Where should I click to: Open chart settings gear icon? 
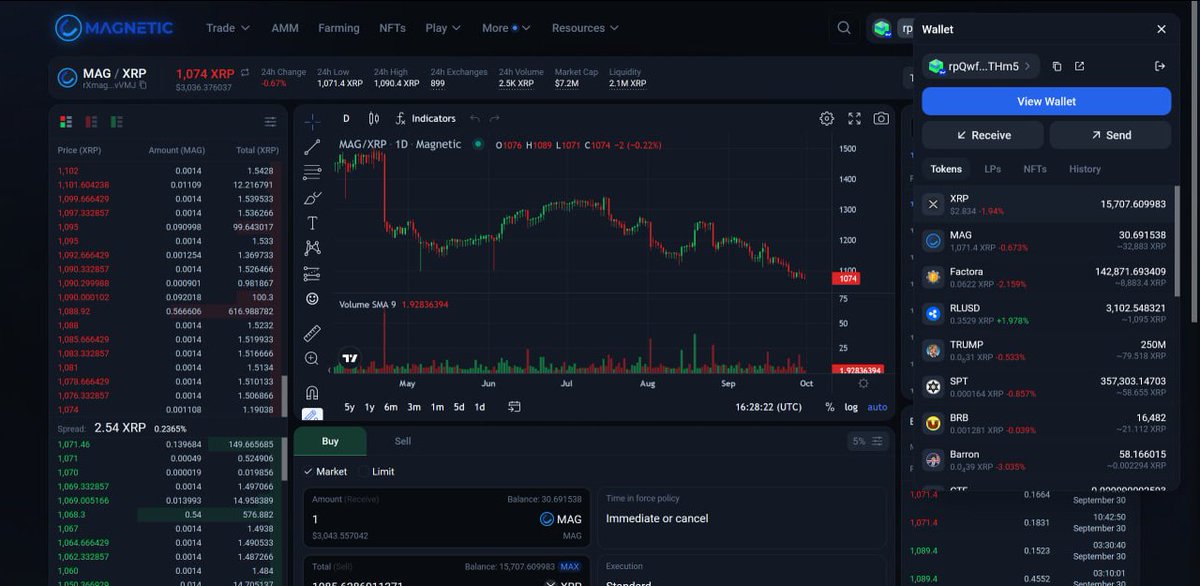point(827,118)
